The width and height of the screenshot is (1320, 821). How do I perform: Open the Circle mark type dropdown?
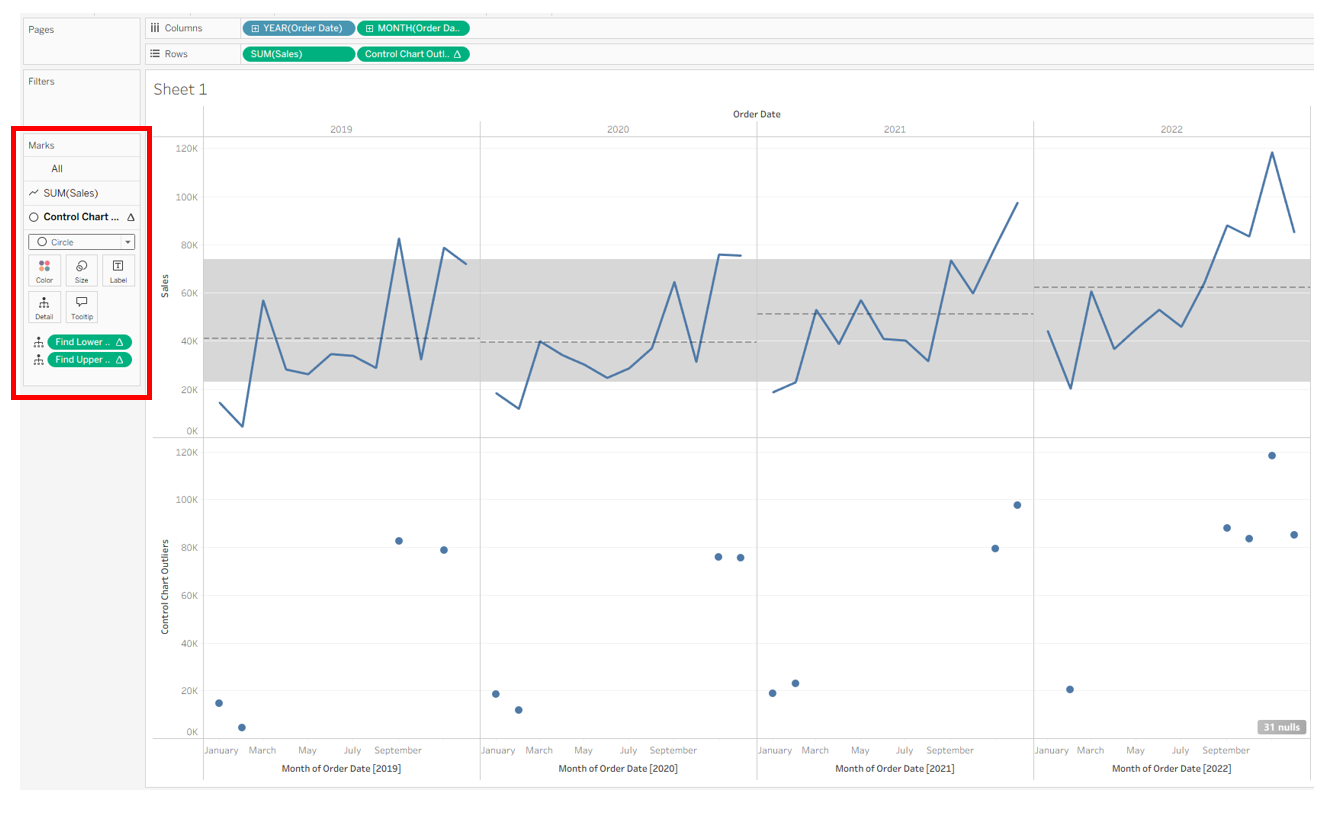[x=127, y=242]
